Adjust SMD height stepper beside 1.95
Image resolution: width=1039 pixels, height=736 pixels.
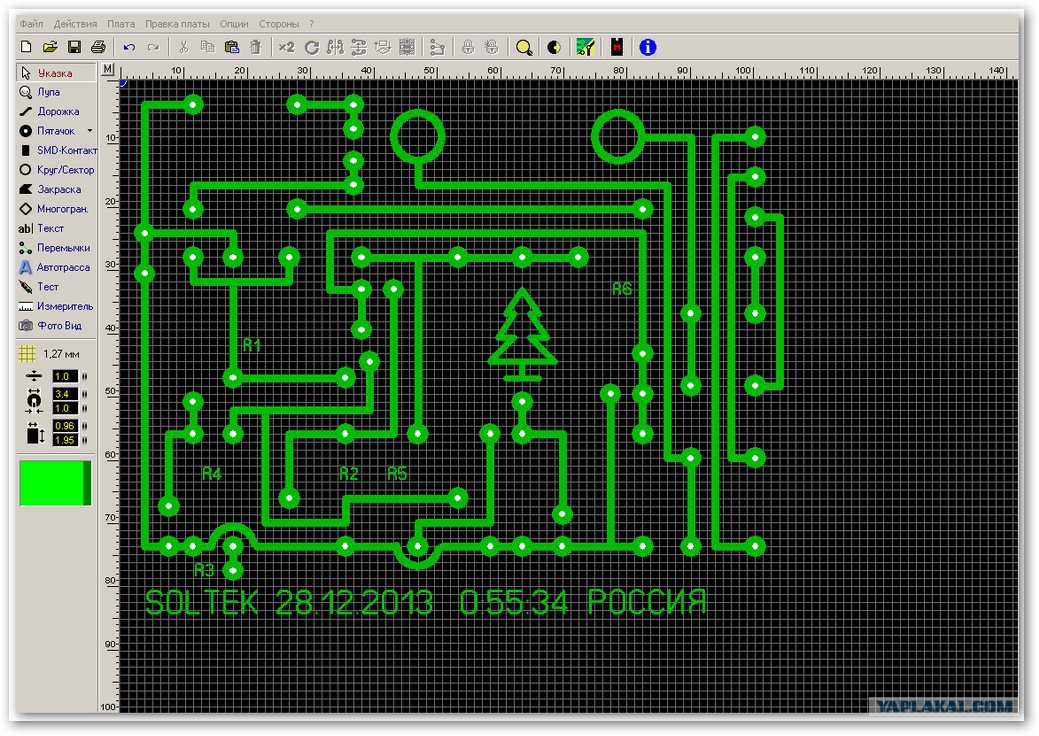[x=84, y=440]
